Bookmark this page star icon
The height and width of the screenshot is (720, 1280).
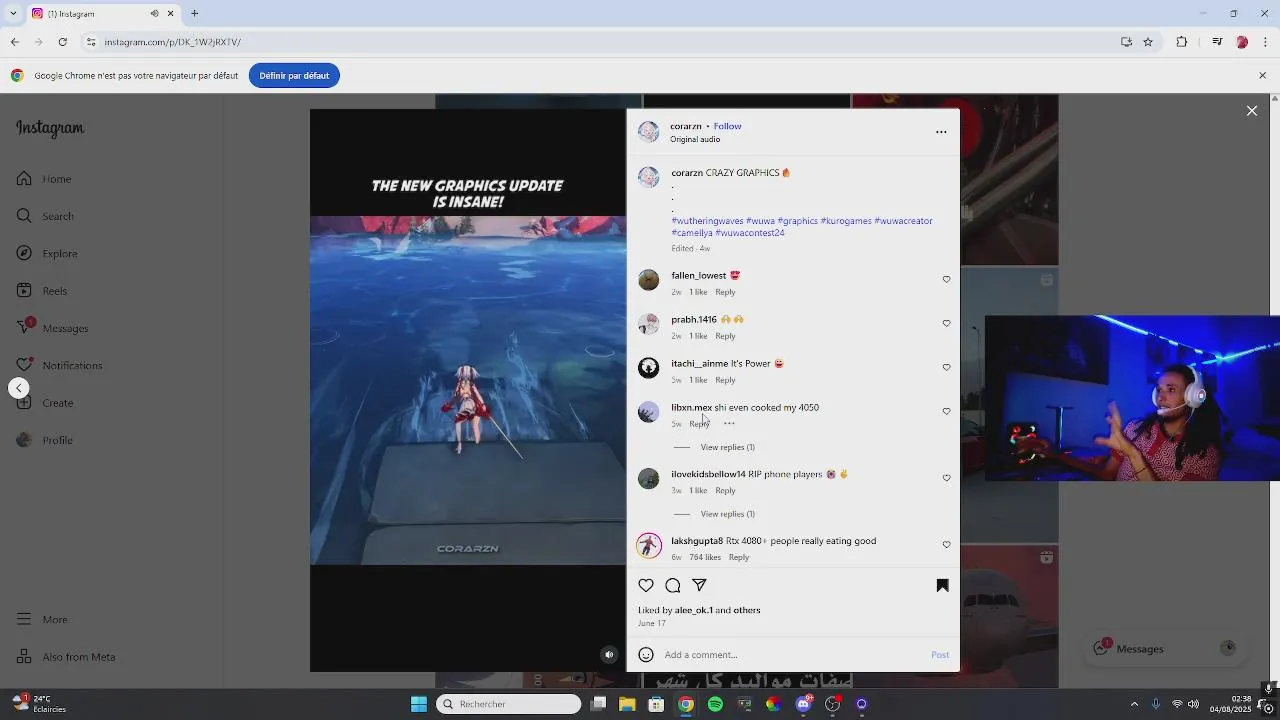click(1148, 42)
